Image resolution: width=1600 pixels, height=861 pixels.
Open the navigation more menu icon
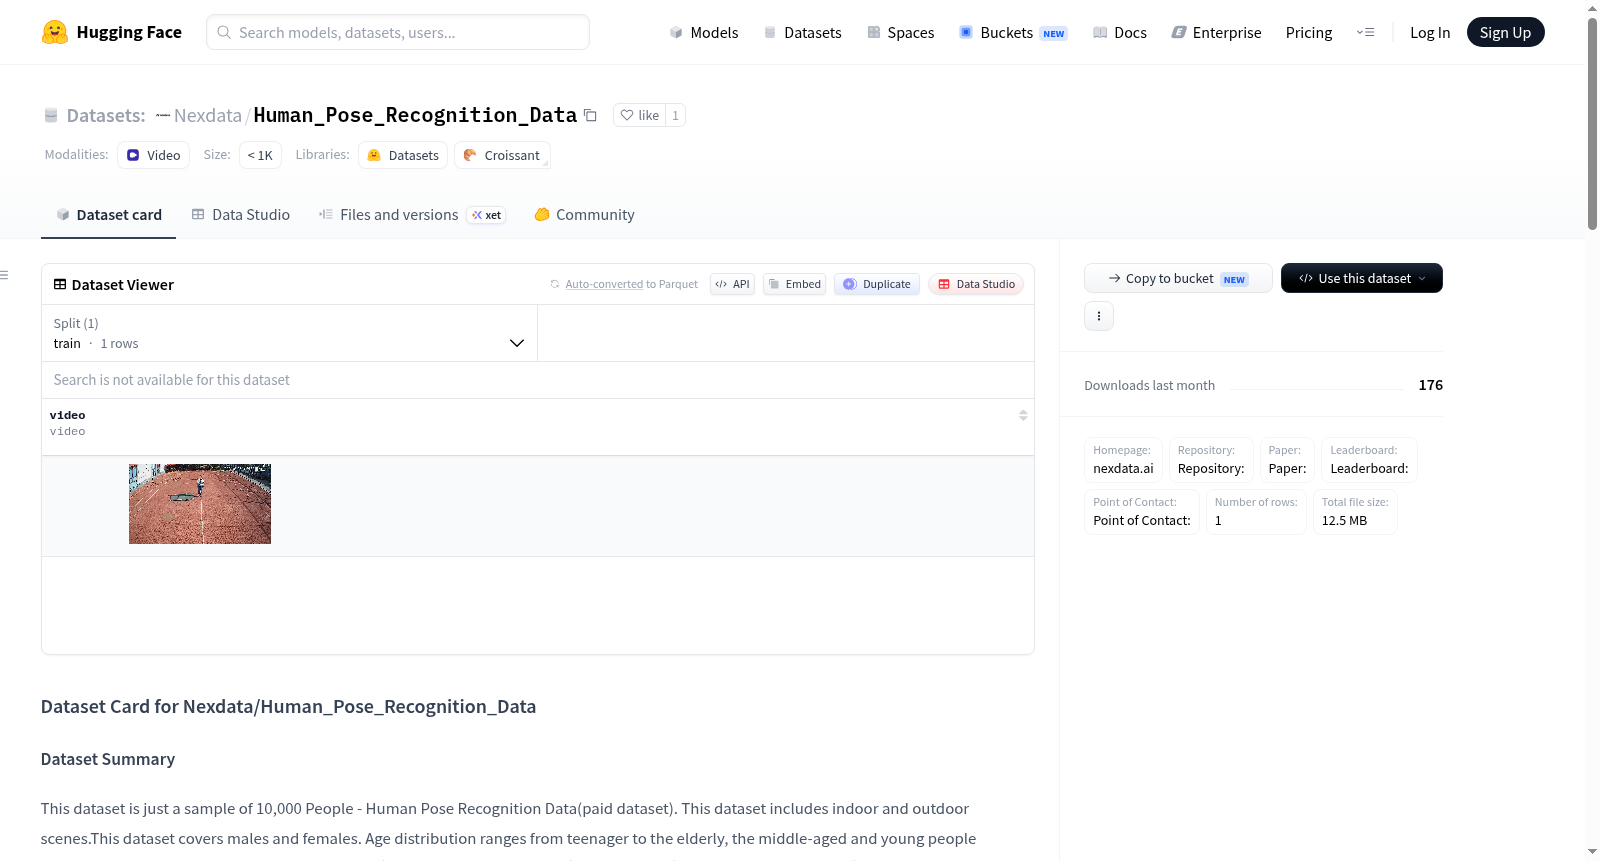click(x=1365, y=32)
